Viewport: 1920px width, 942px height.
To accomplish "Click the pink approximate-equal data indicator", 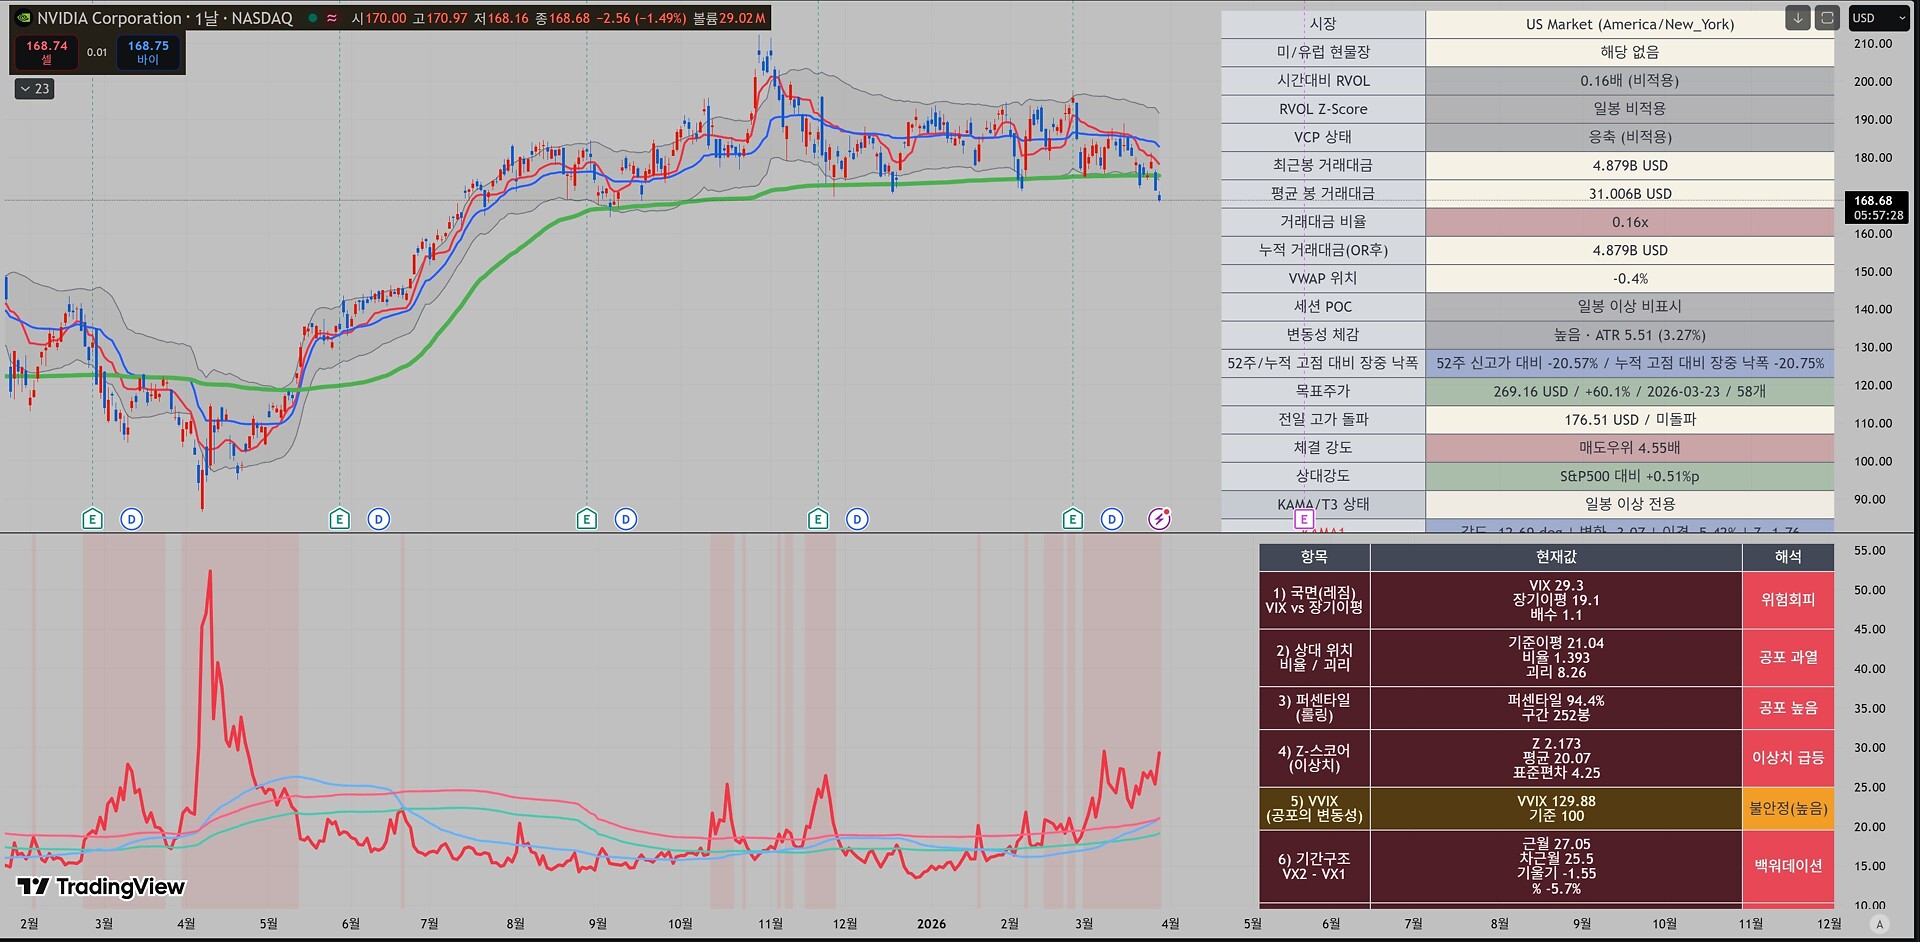I will (332, 18).
